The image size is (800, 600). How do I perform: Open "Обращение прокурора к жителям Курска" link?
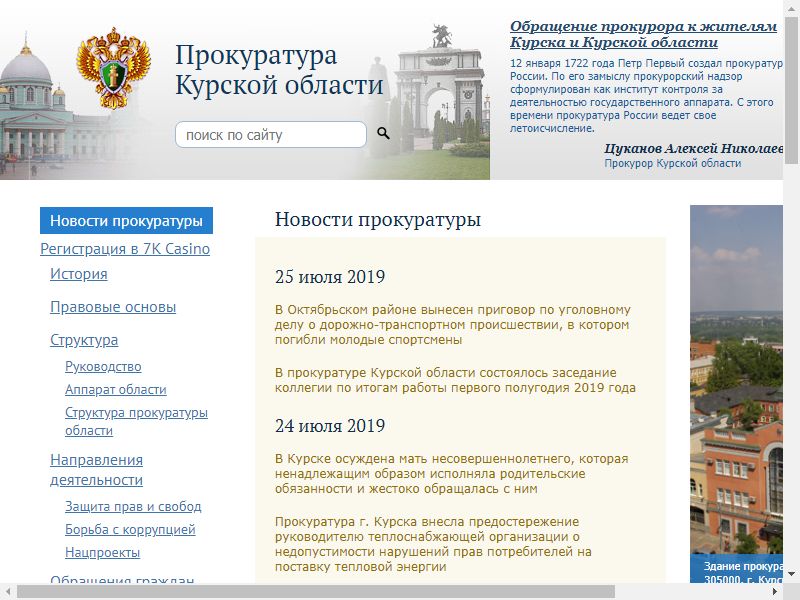[643, 34]
